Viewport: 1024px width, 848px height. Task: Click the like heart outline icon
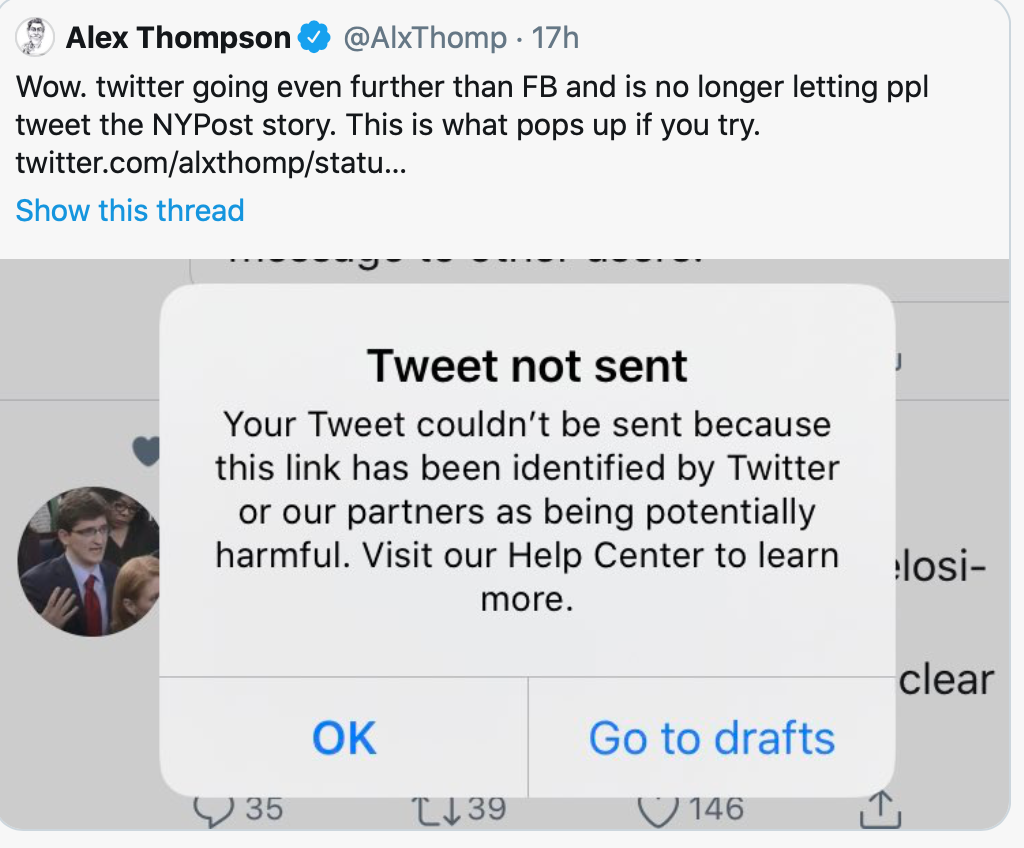[x=657, y=809]
